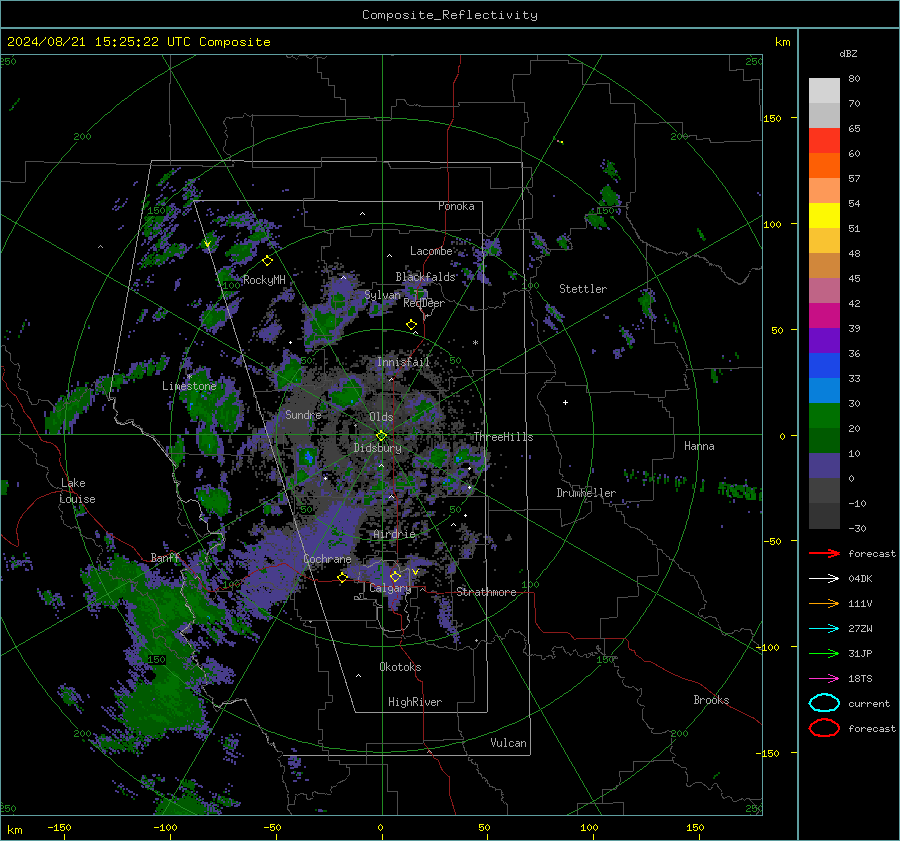This screenshot has width=900, height=841.
Task: Select the 33 dBZ blue color swatch
Action: (824, 390)
